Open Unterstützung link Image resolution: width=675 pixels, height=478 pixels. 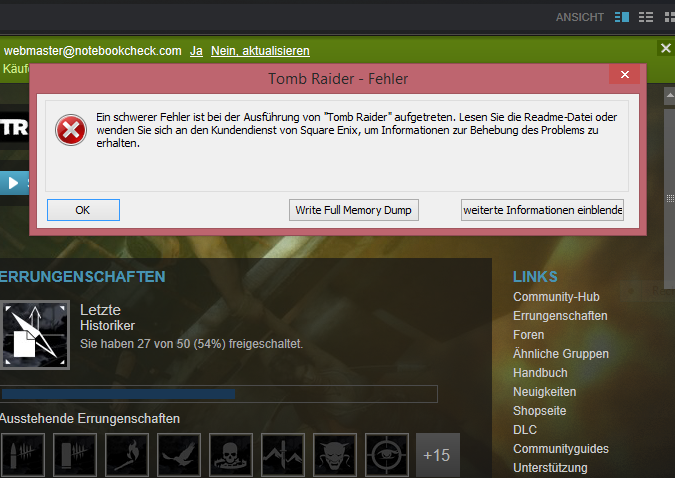550,467
